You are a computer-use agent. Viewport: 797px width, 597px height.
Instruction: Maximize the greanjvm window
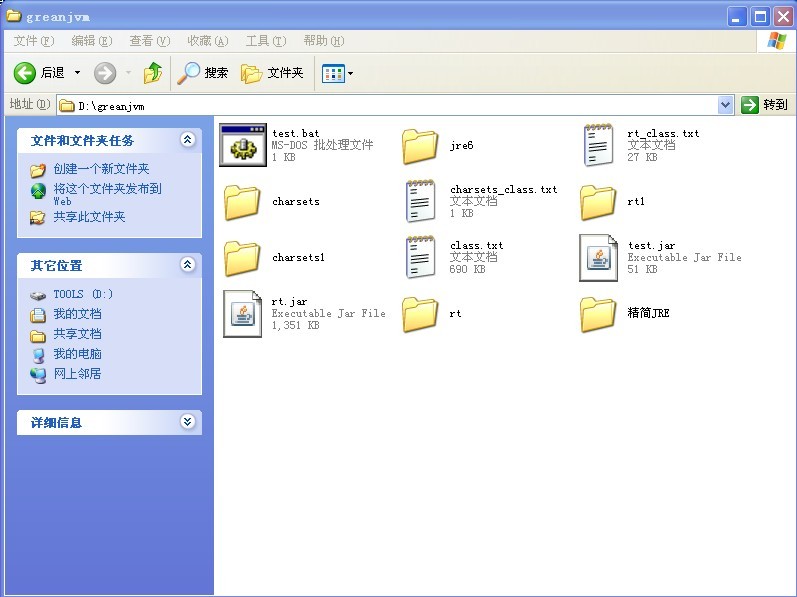tap(760, 17)
